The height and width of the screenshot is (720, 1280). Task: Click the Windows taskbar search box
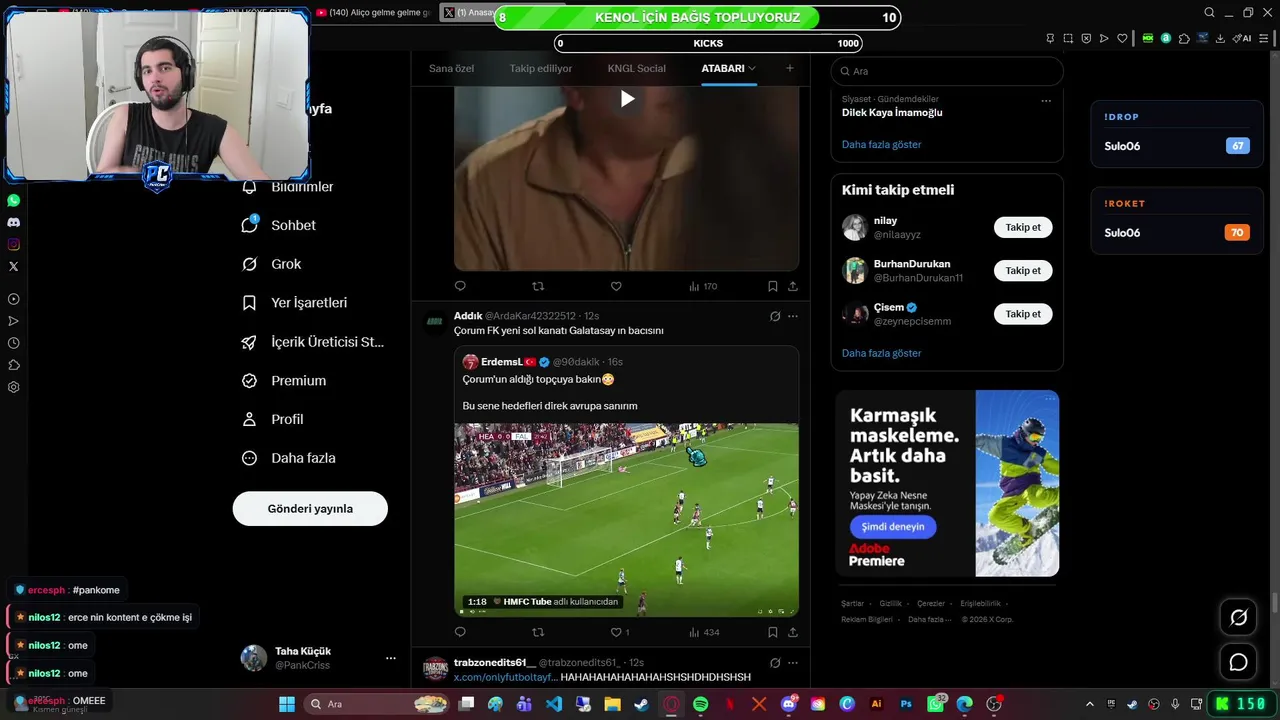coord(375,704)
